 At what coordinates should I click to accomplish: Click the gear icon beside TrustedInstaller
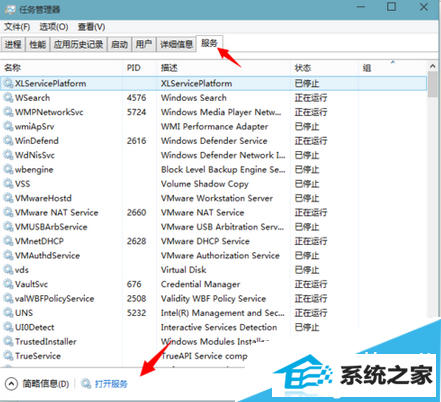coord(8,341)
